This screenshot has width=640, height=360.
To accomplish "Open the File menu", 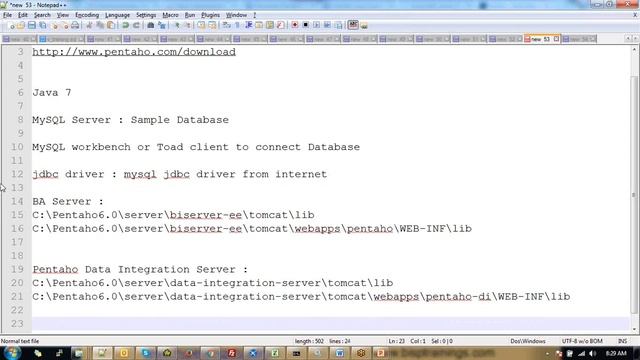I will pos(7,15).
